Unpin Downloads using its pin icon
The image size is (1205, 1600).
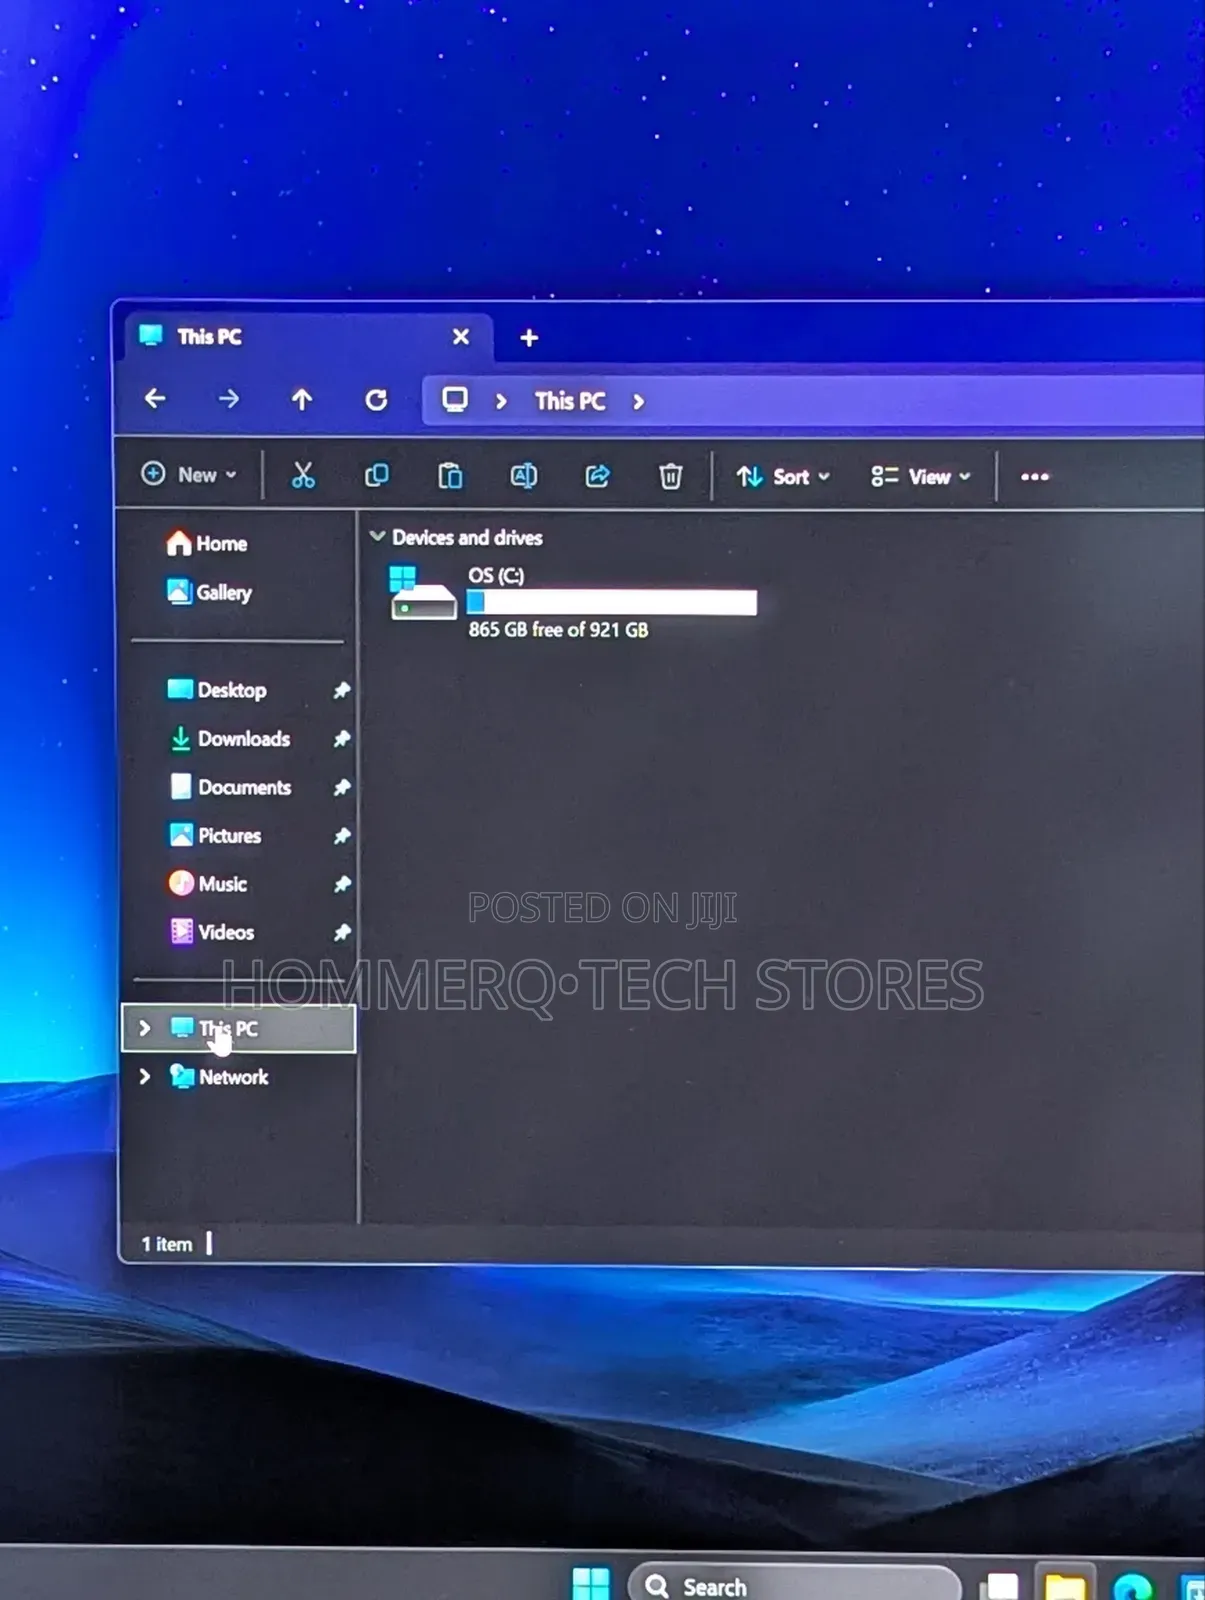tap(341, 739)
